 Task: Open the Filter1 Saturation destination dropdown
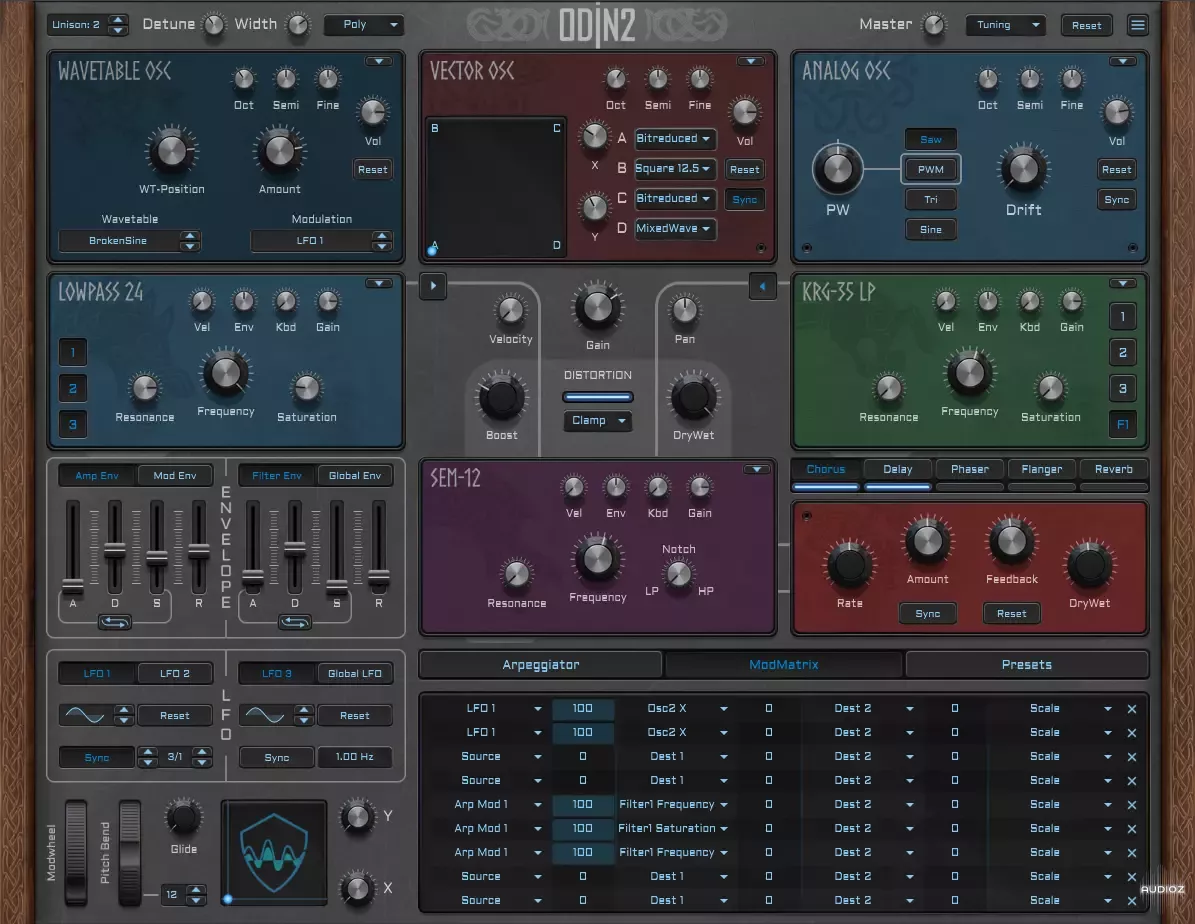(x=672, y=829)
